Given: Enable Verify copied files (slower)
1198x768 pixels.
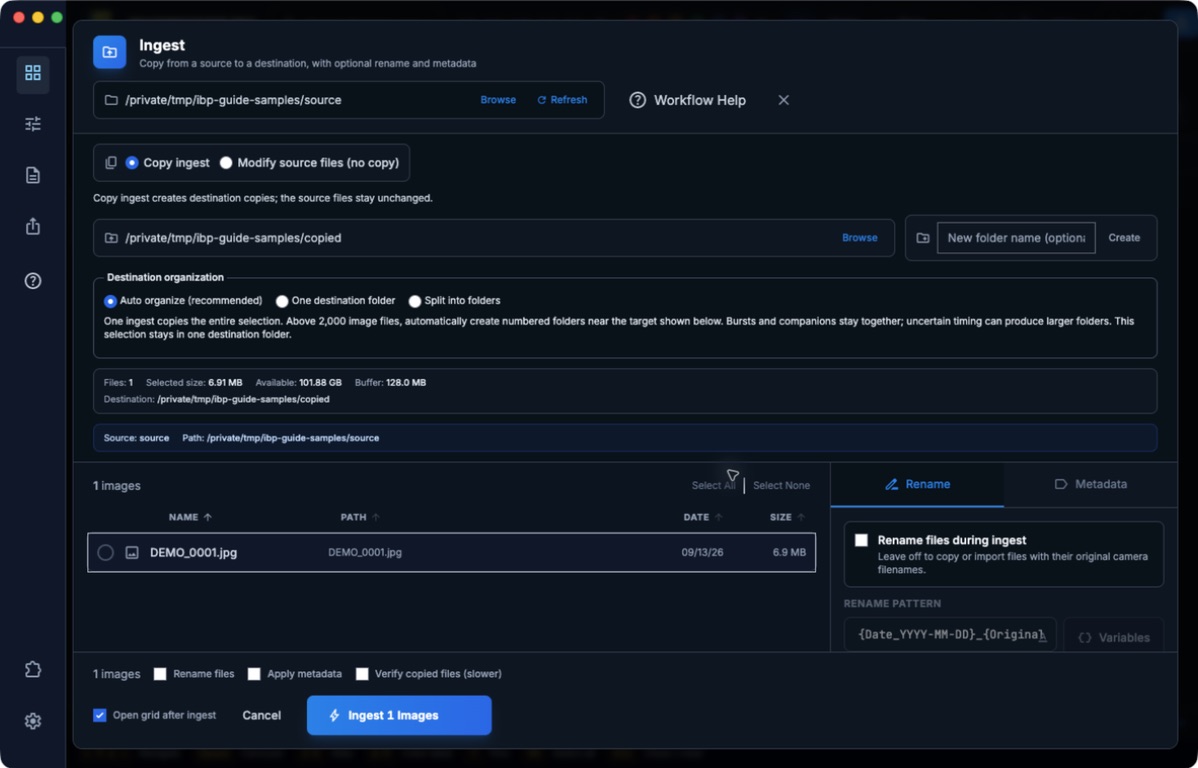Looking at the screenshot, I should [362, 674].
